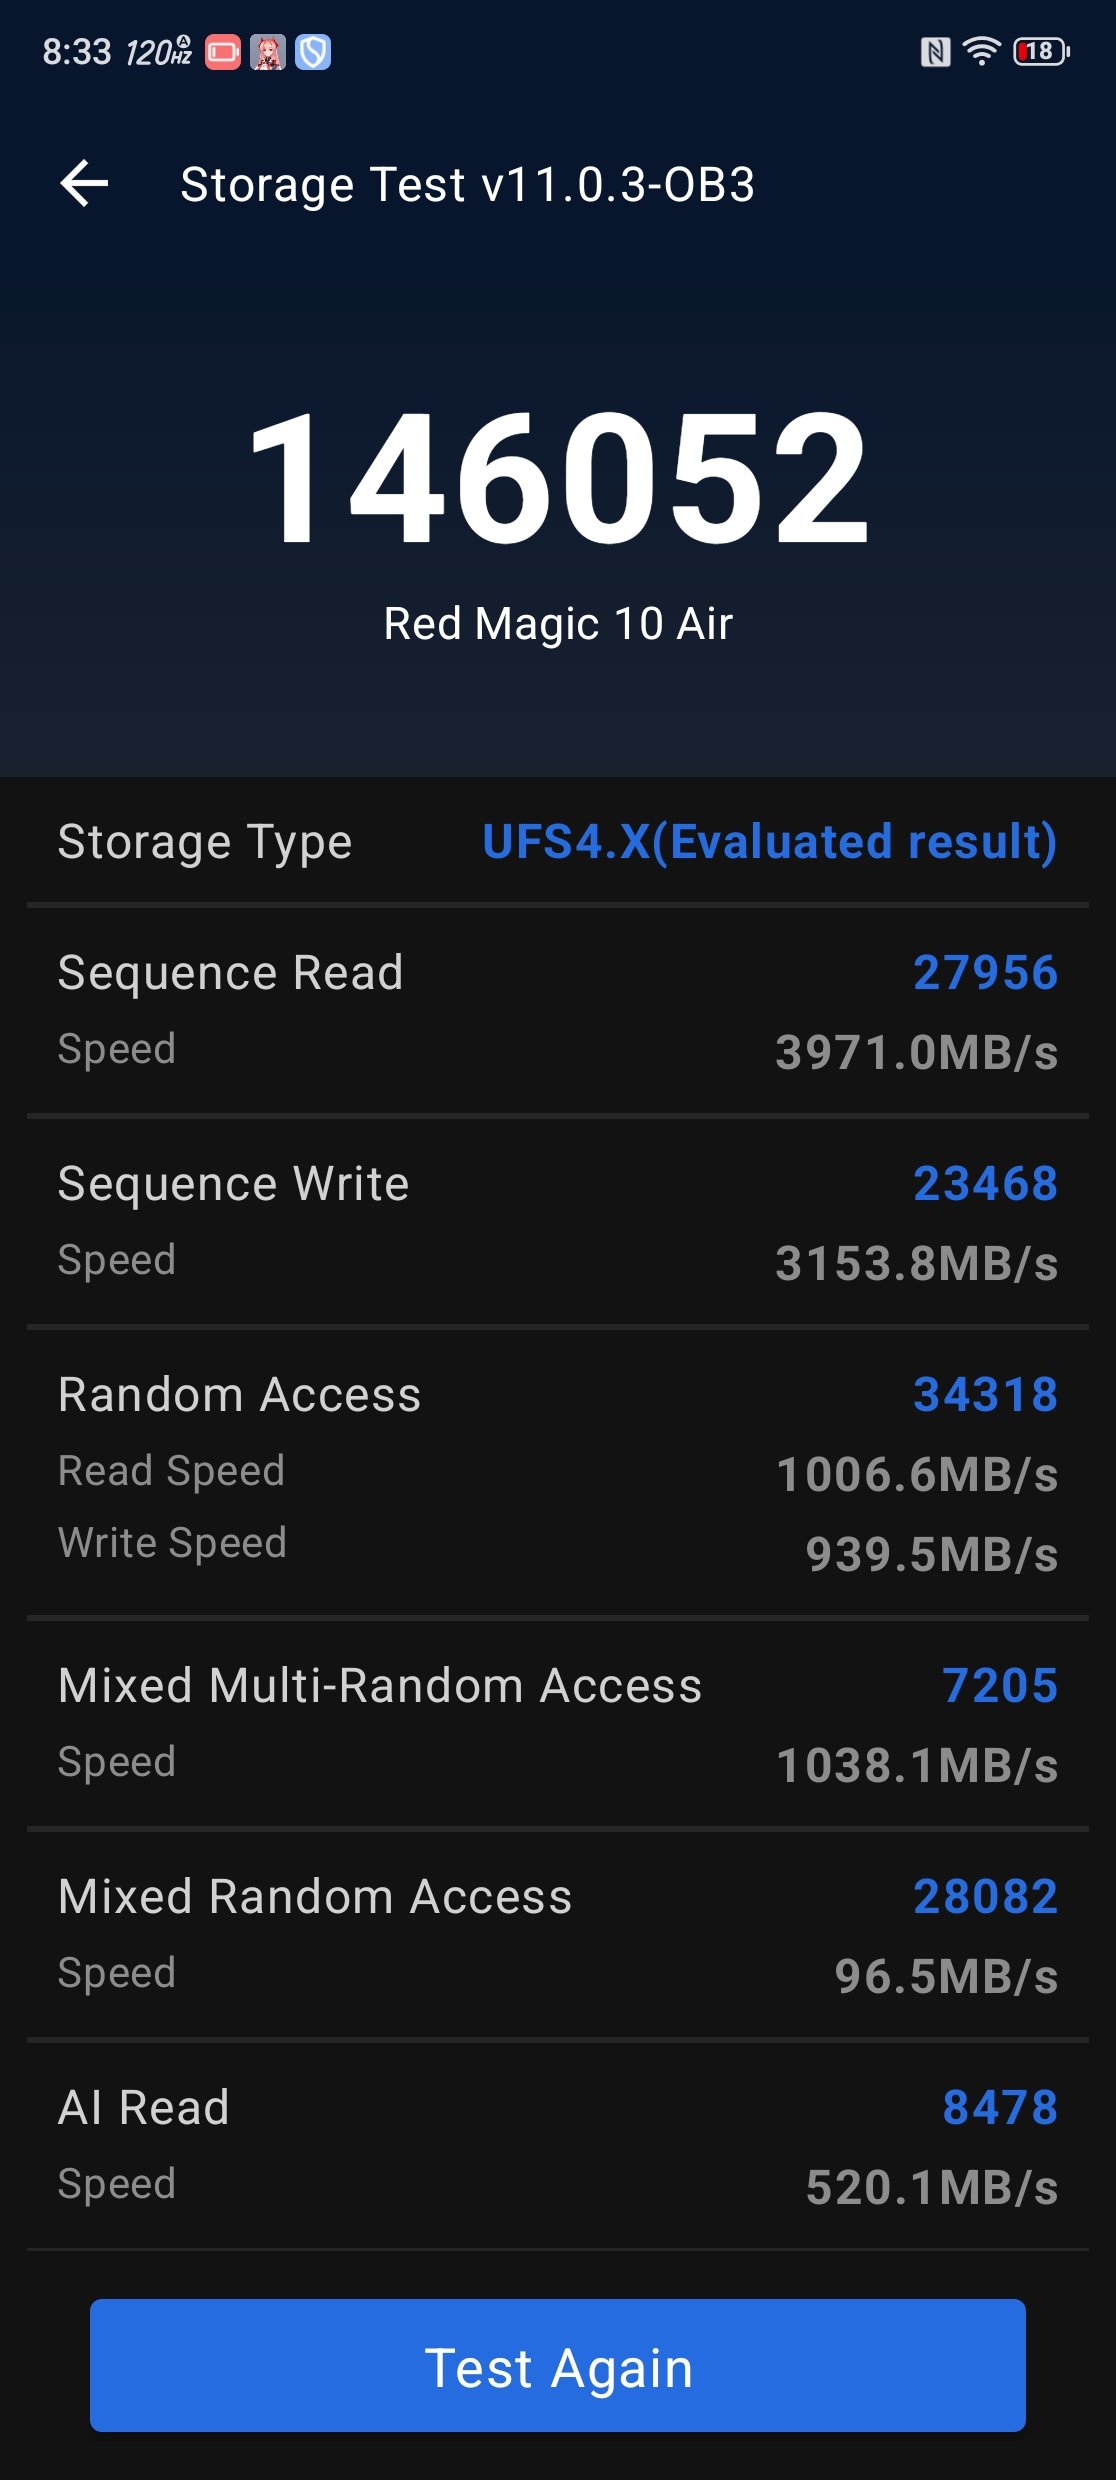Tap the battery level indicator
Screen dimensions: 1116x2480
[1041, 51]
